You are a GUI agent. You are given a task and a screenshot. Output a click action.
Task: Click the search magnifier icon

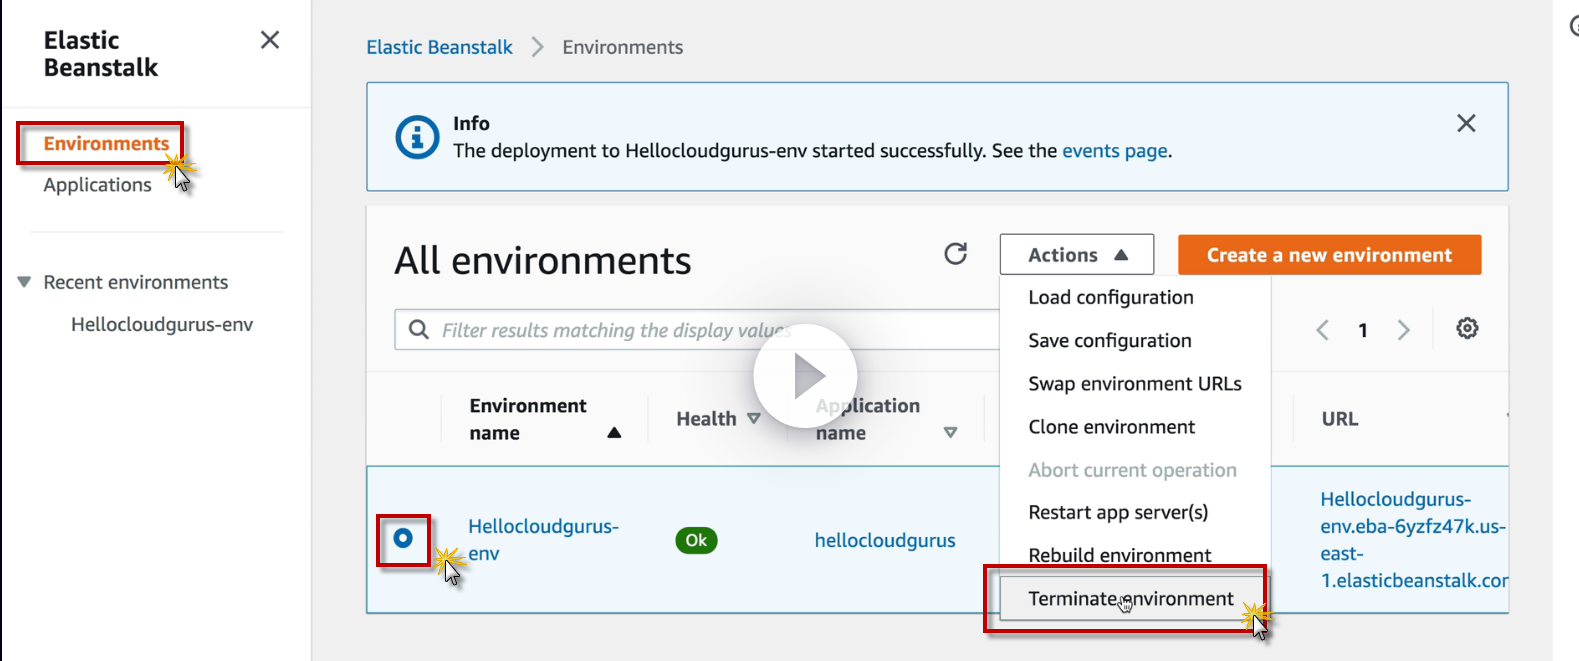point(419,330)
